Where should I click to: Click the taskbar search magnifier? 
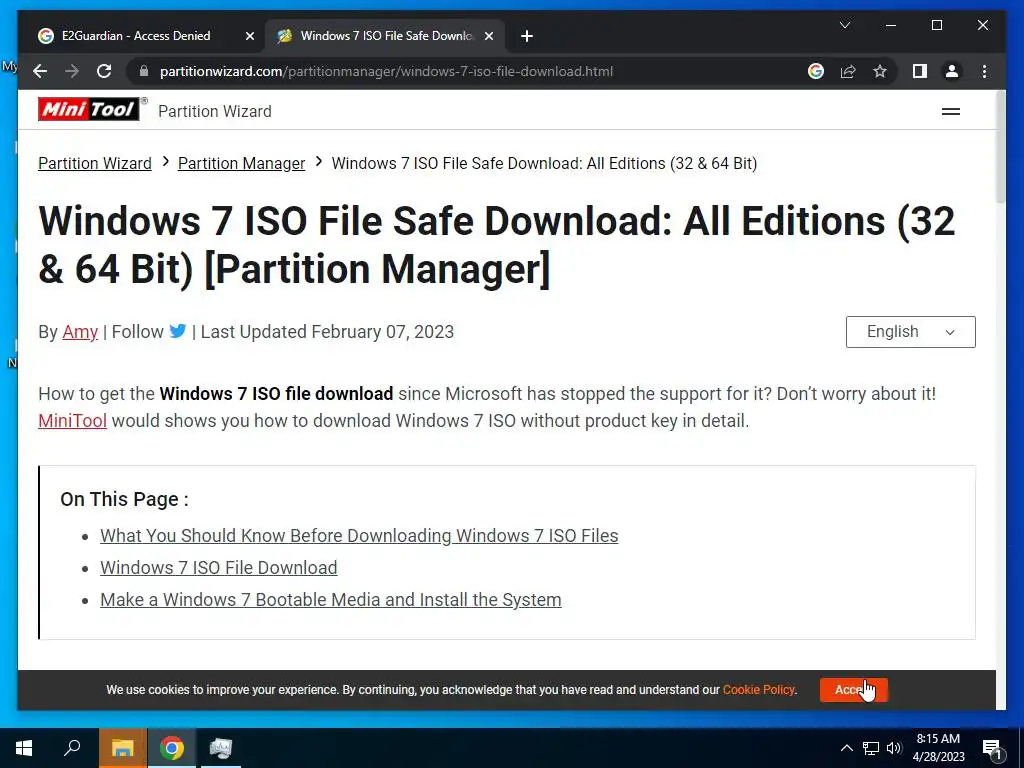click(x=72, y=748)
